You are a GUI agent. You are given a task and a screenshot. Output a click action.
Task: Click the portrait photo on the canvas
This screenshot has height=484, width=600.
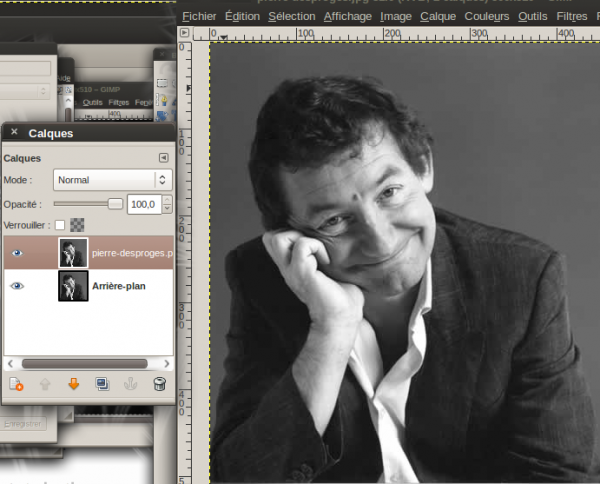pos(405,262)
